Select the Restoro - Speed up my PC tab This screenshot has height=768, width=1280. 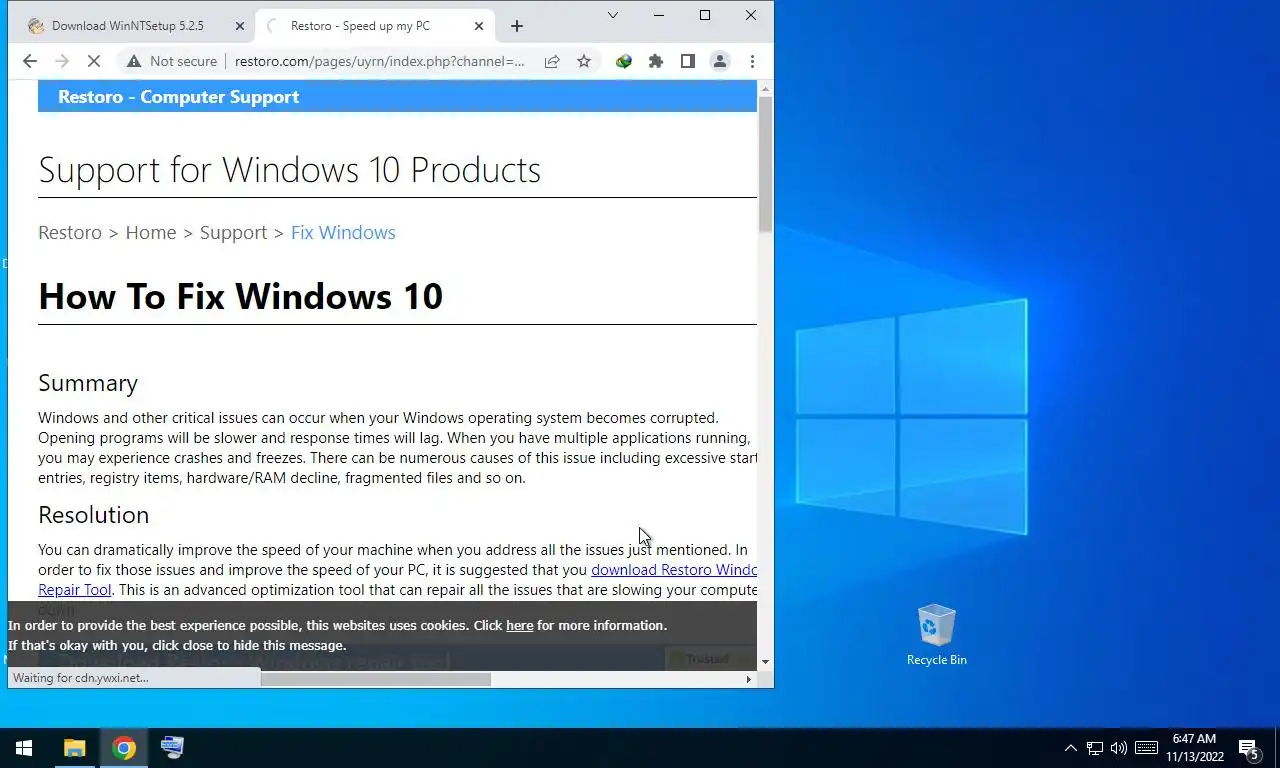(x=375, y=26)
